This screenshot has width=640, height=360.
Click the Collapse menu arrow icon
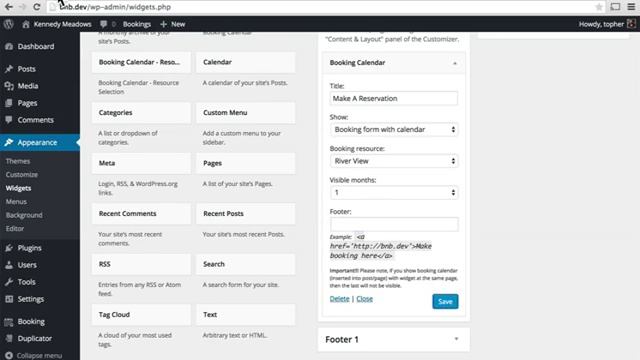coord(9,356)
